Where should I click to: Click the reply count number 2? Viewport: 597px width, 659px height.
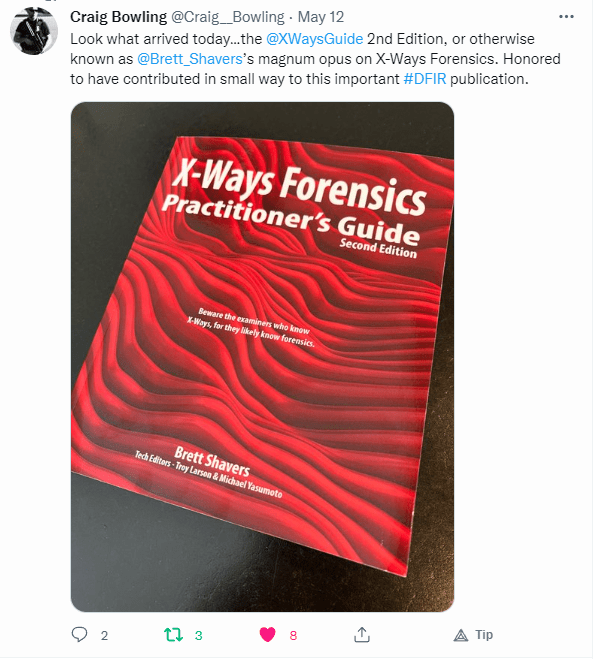tap(104, 635)
